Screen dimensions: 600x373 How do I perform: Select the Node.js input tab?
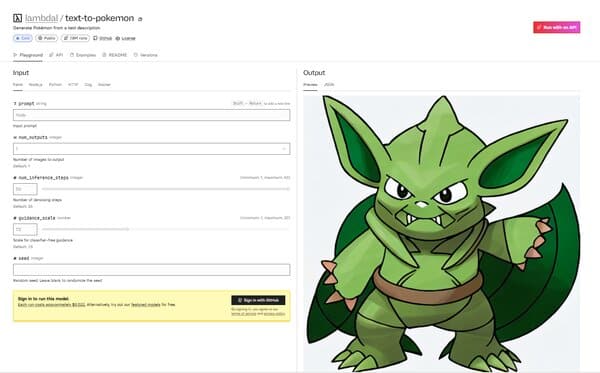tap(36, 85)
